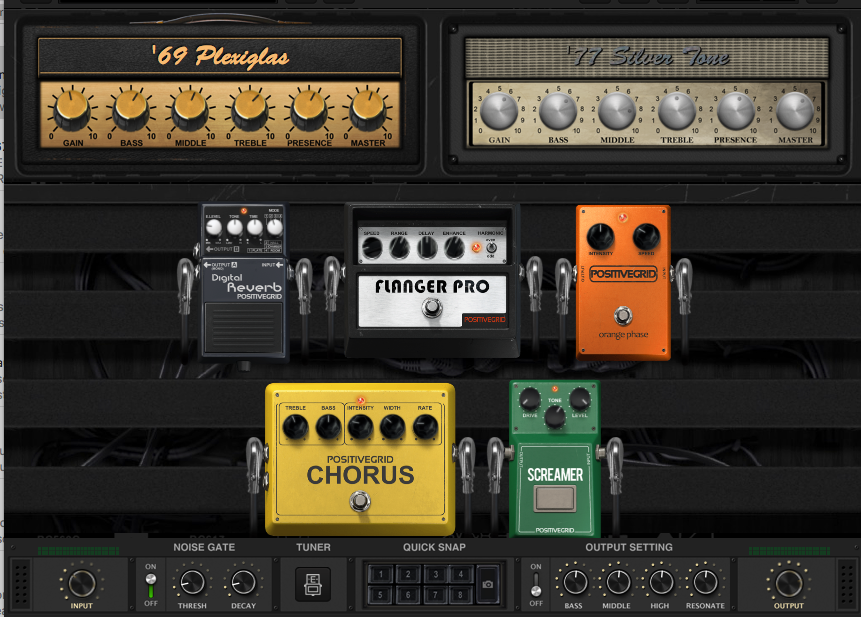Select Quick Snap slot 3
Image resolution: width=861 pixels, height=617 pixels.
pyautogui.click(x=435, y=575)
